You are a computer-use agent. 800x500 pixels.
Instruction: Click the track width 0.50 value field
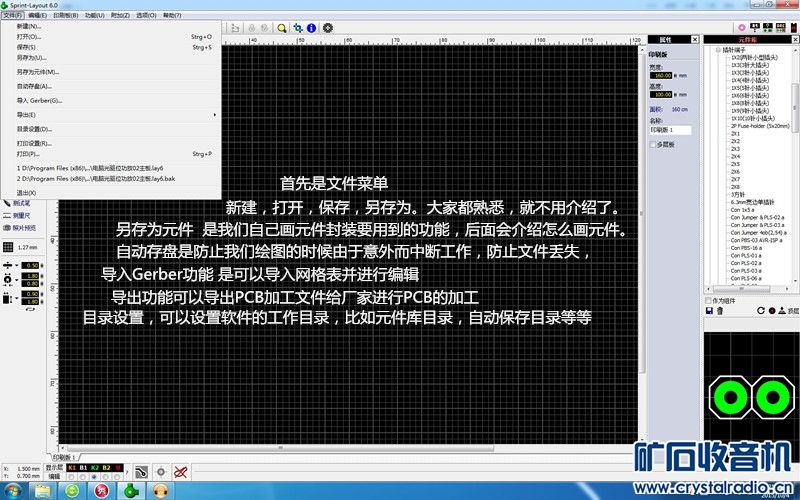[x=30, y=265]
